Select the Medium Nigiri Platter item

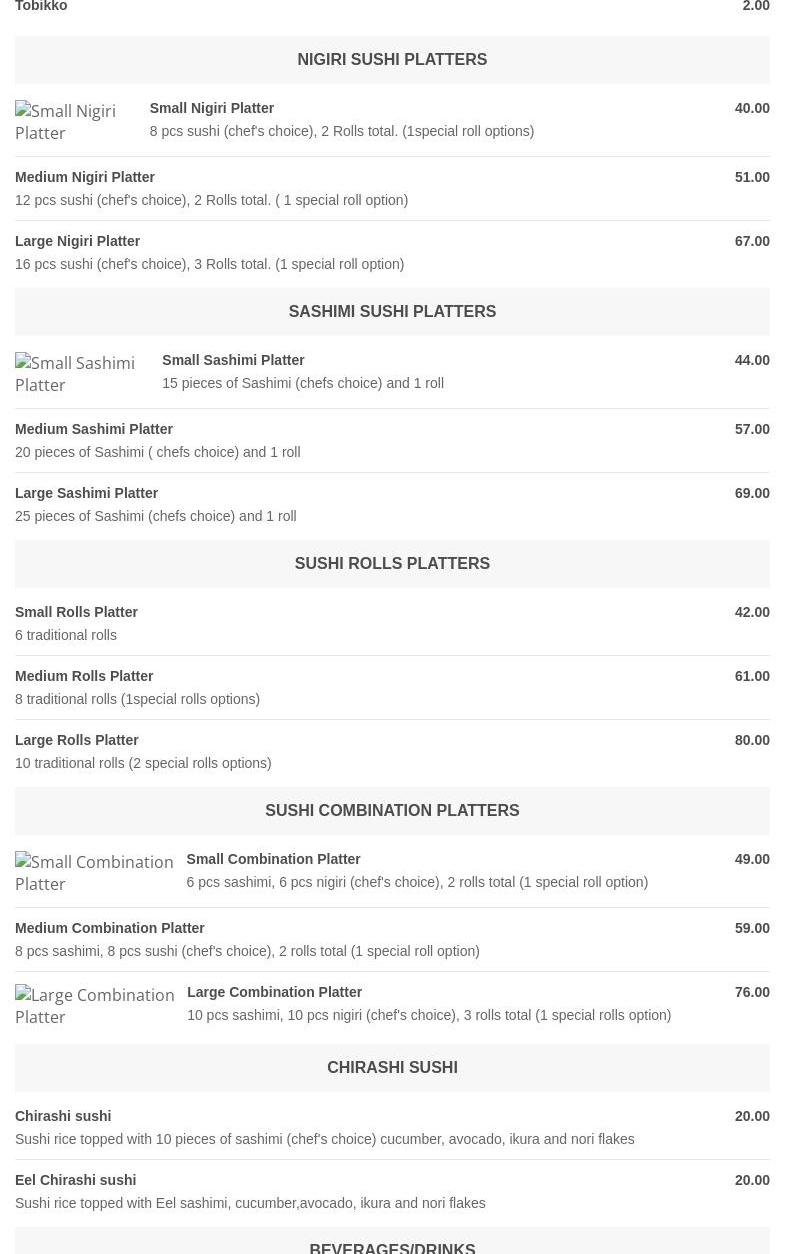tap(85, 177)
